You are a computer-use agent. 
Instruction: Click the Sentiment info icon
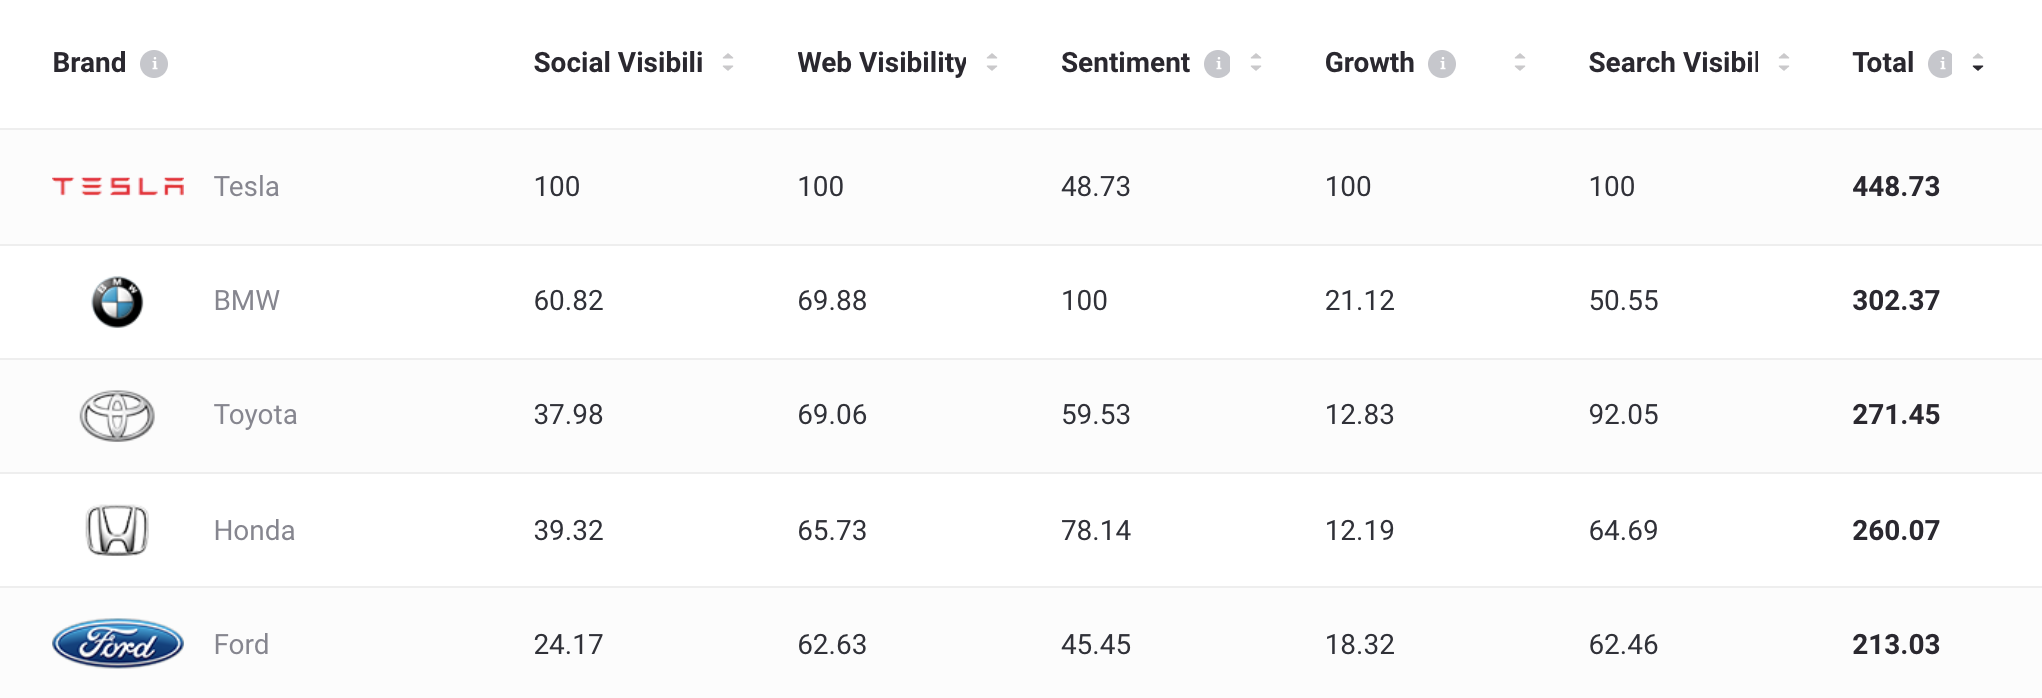pos(1217,64)
